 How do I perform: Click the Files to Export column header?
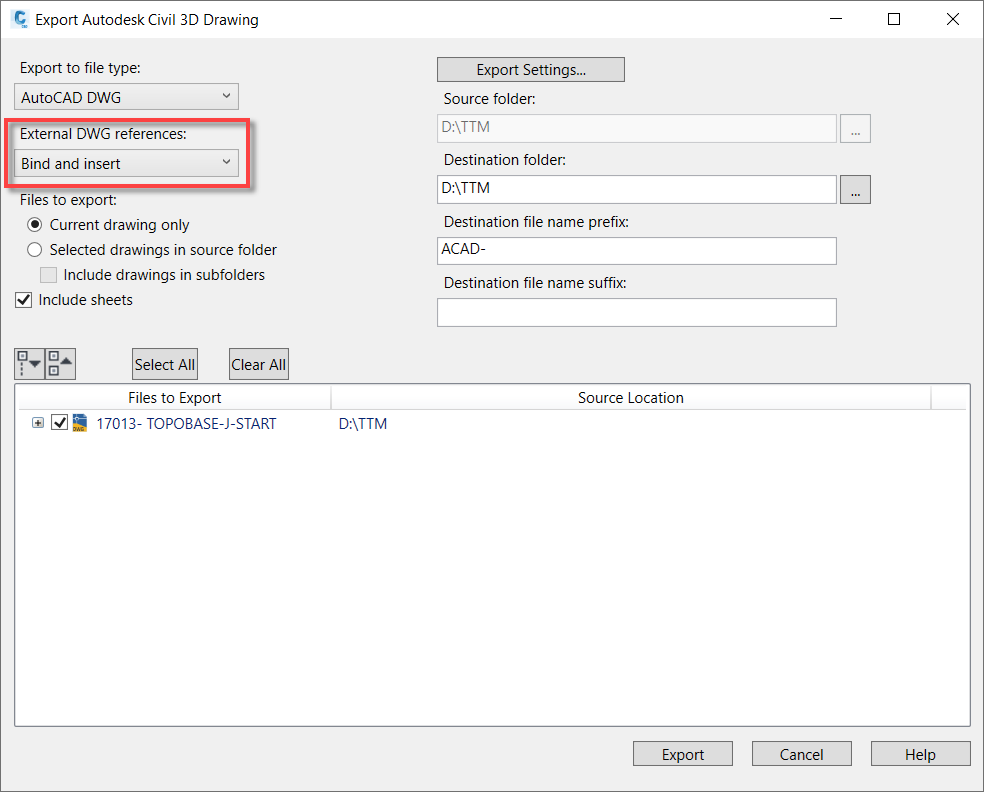[174, 398]
